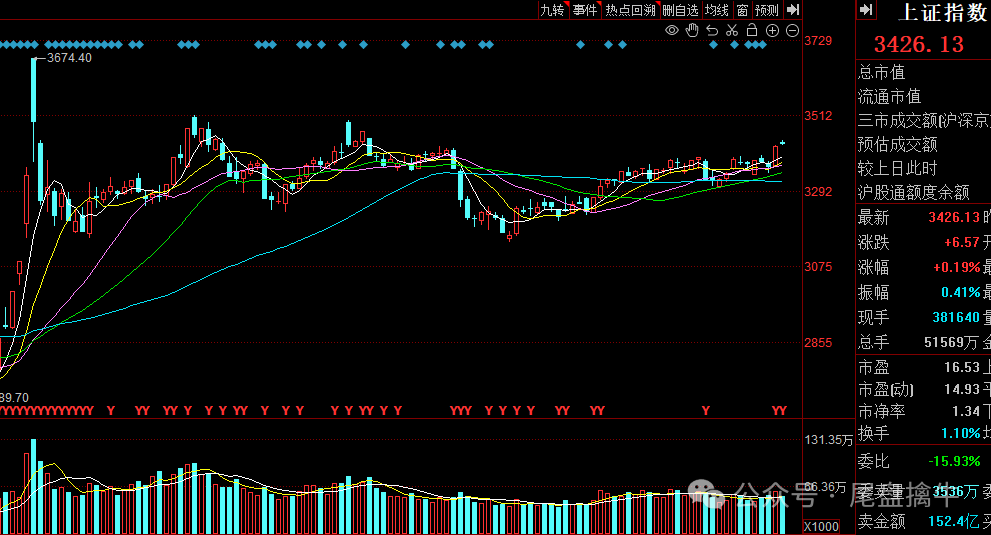Screen dimensions: 991x535
Task: Toggle the 均线 moving averages button
Action: point(717,10)
